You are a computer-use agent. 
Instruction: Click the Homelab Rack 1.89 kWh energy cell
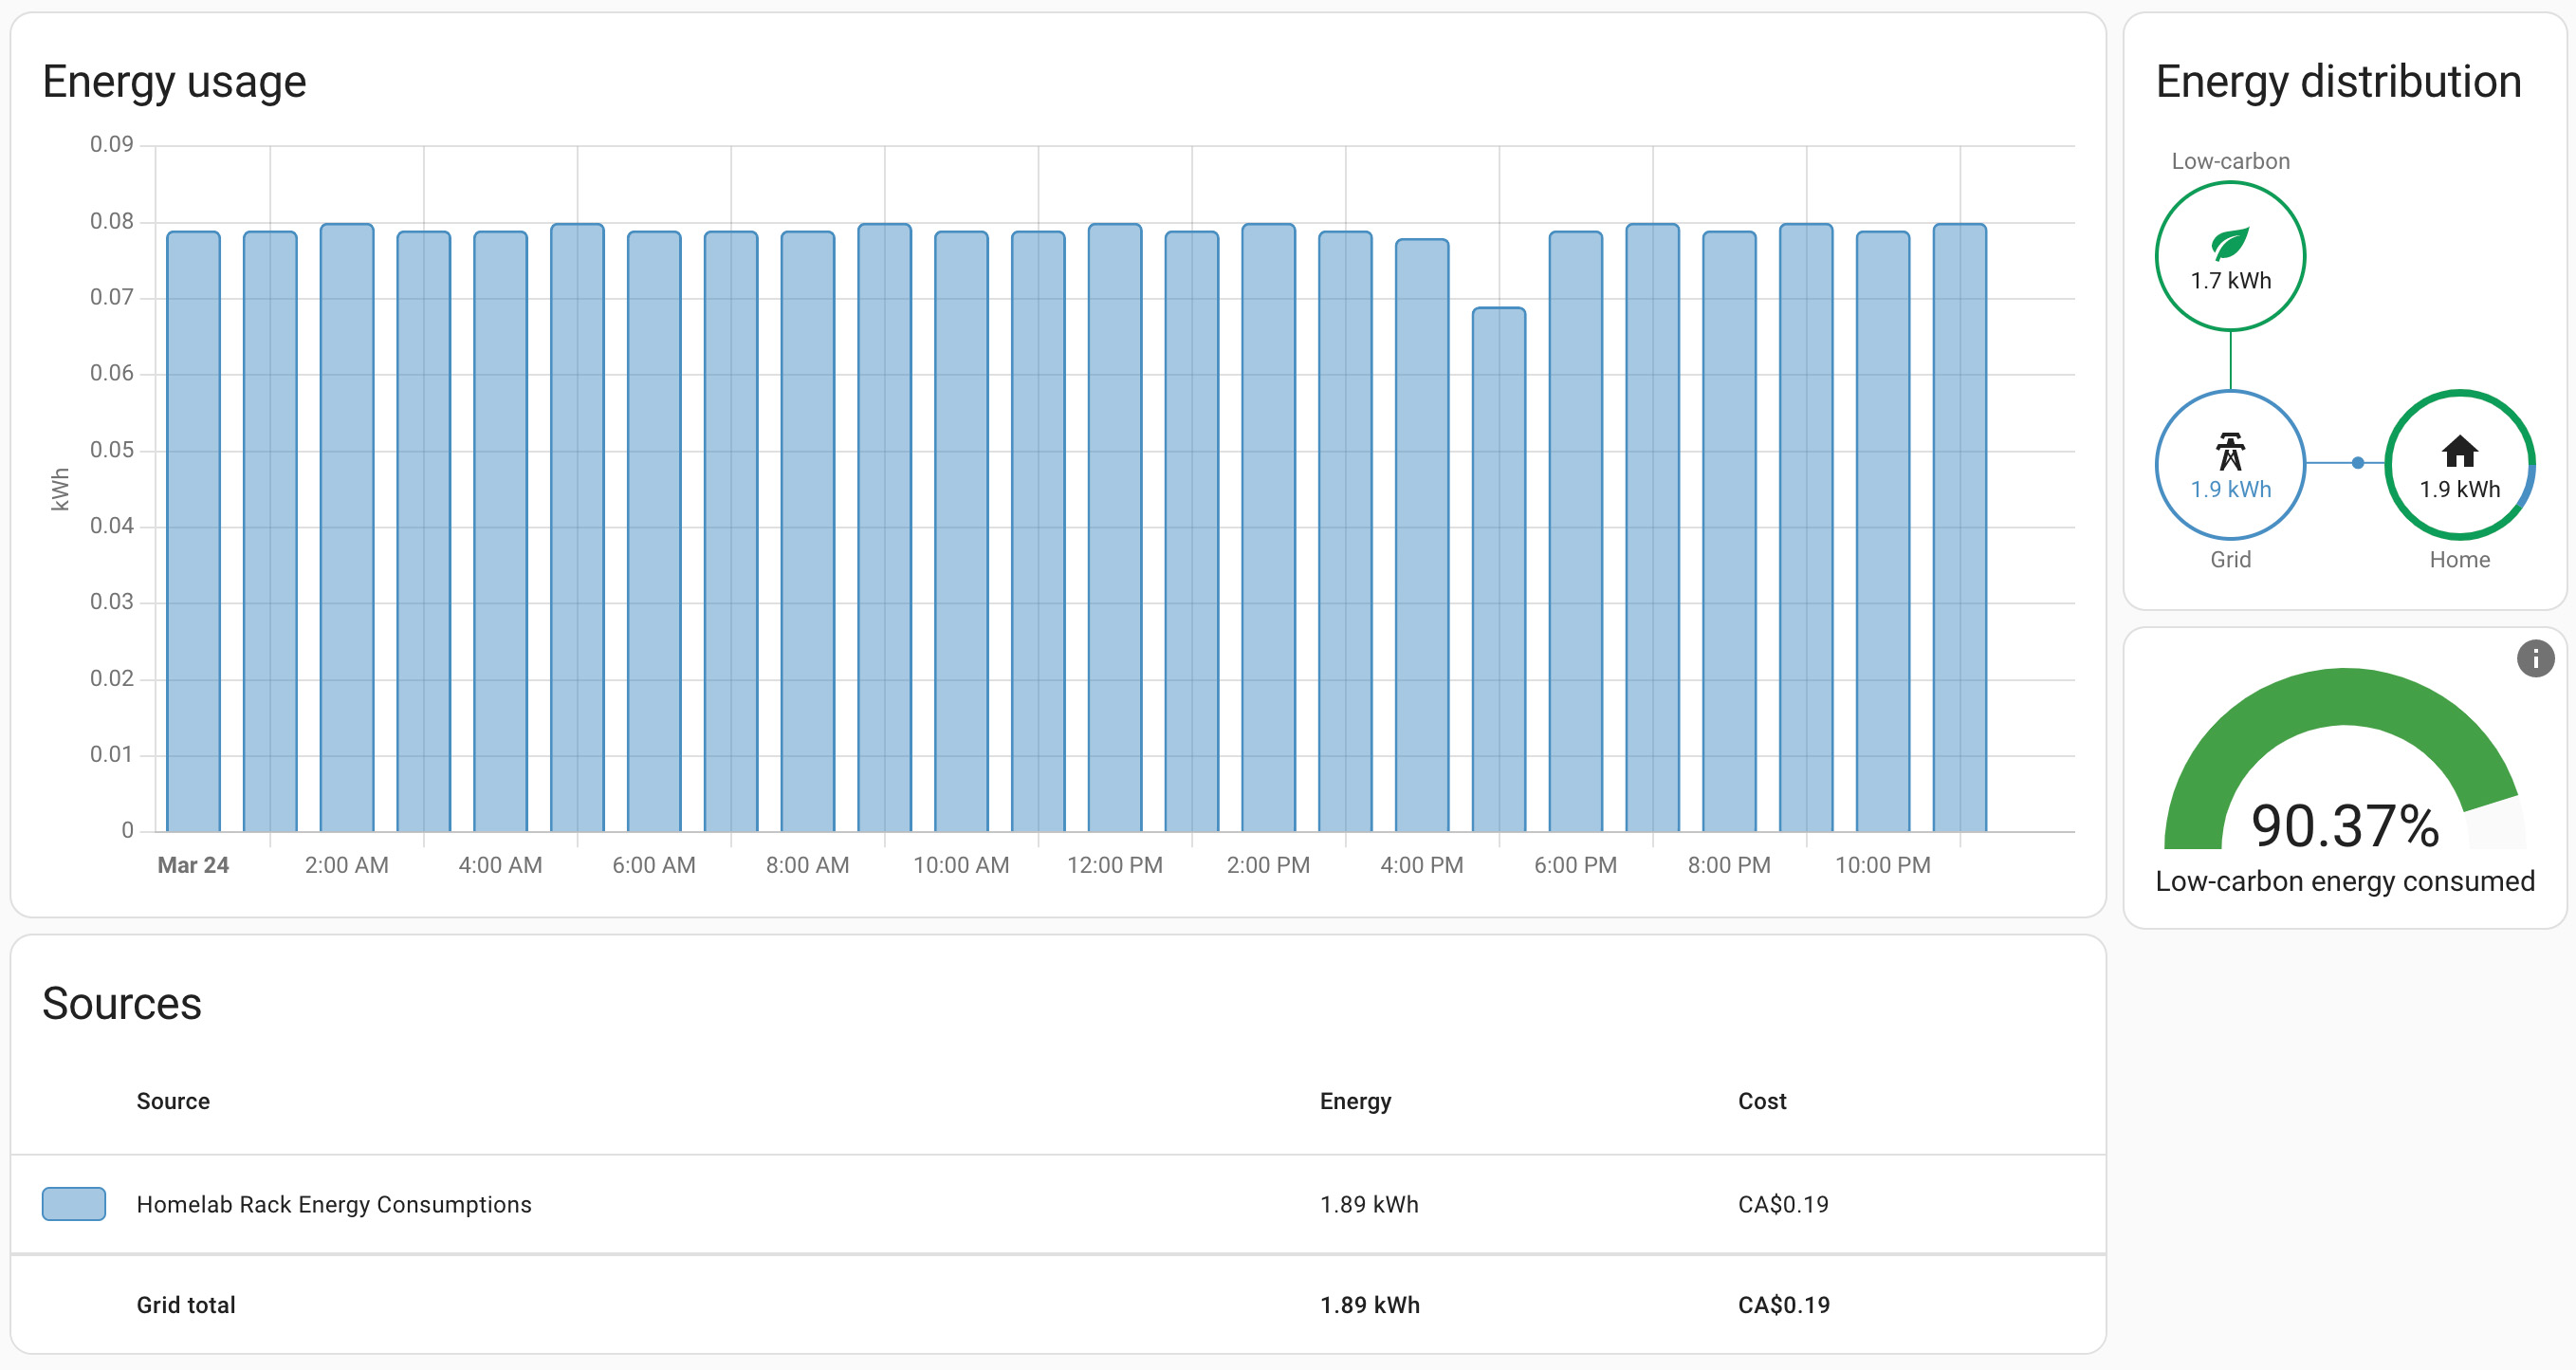[x=1369, y=1205]
